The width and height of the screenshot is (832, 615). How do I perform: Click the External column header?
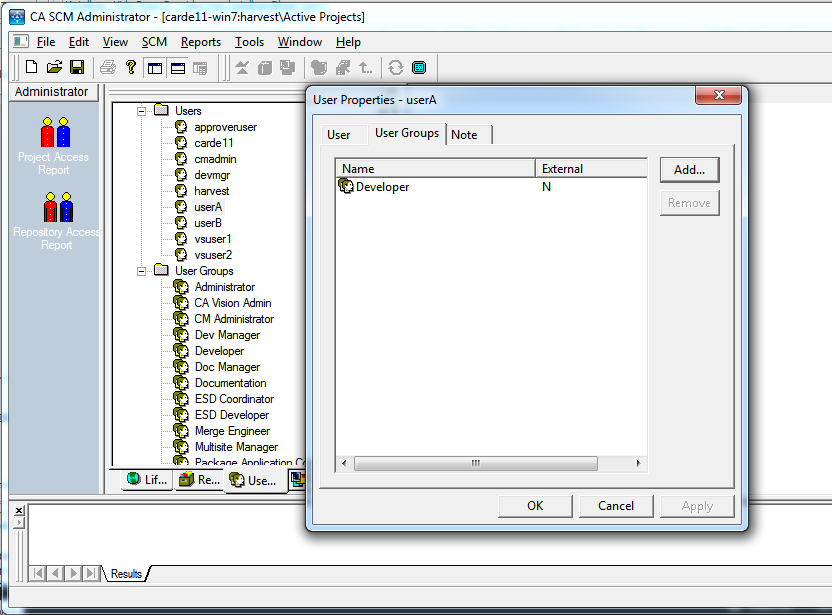click(x=591, y=169)
